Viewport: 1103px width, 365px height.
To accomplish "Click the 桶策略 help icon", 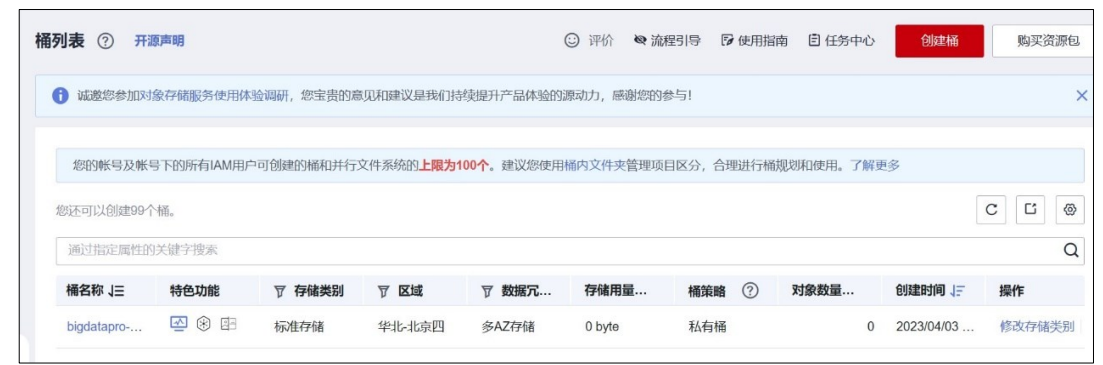I will (x=751, y=290).
